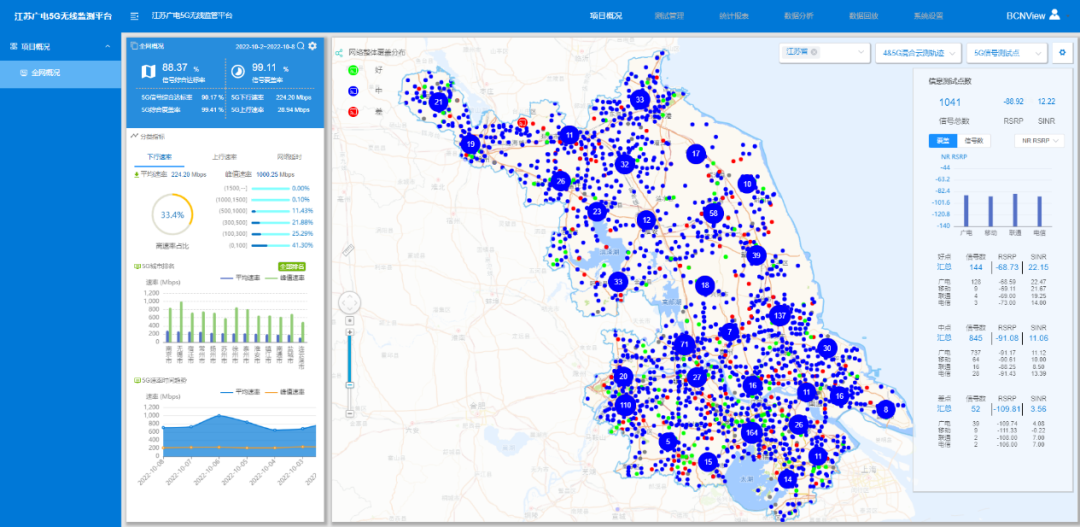Expand the NR RSRP metric dropdown
The width and height of the screenshot is (1080, 527).
point(1039,141)
